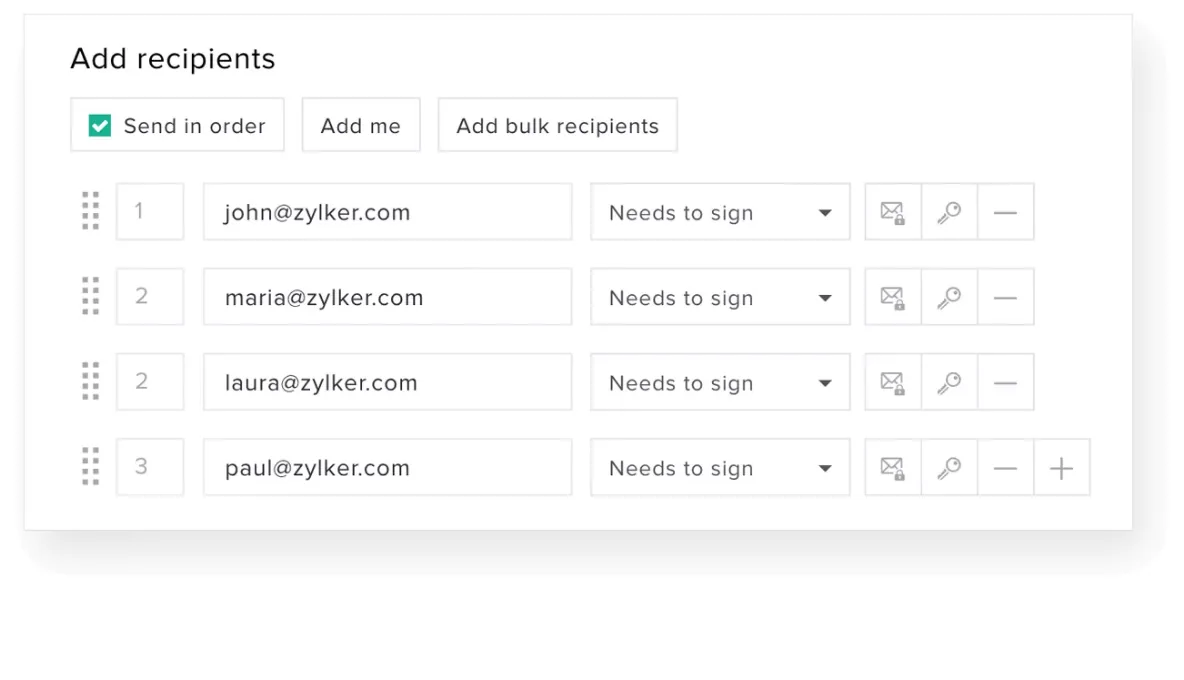Open private message envelope icon for john@zylker.com
This screenshot has height=680, width=1184.
(x=893, y=212)
